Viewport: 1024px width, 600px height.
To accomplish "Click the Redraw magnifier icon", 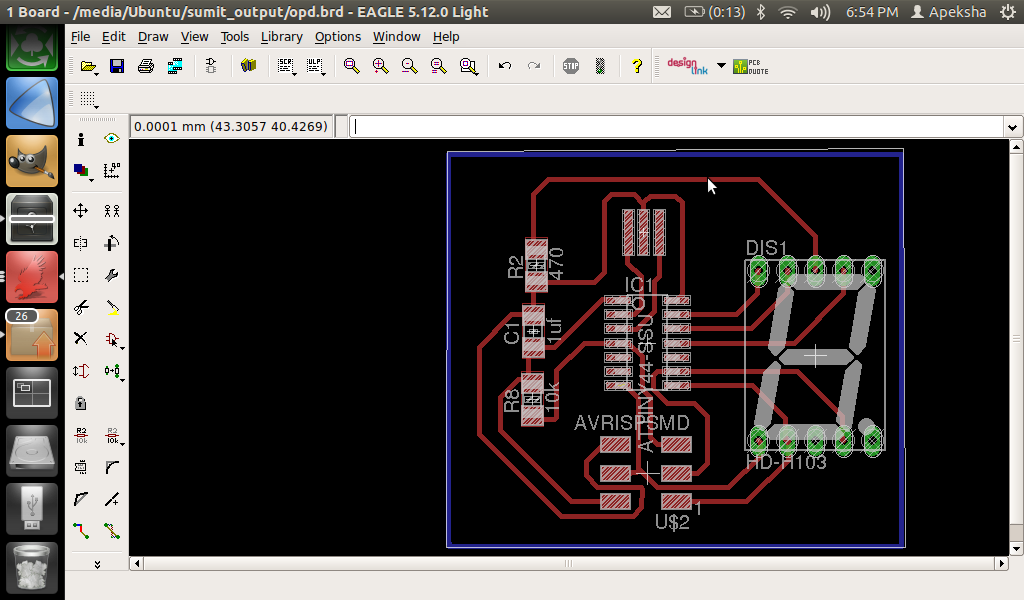I will pyautogui.click(x=438, y=66).
